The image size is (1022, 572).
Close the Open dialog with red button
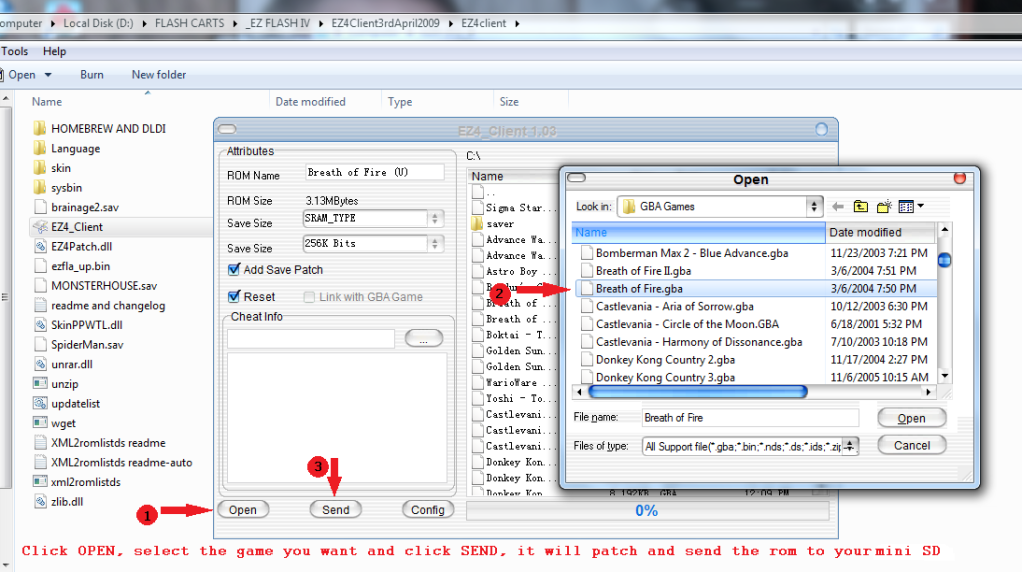click(959, 178)
